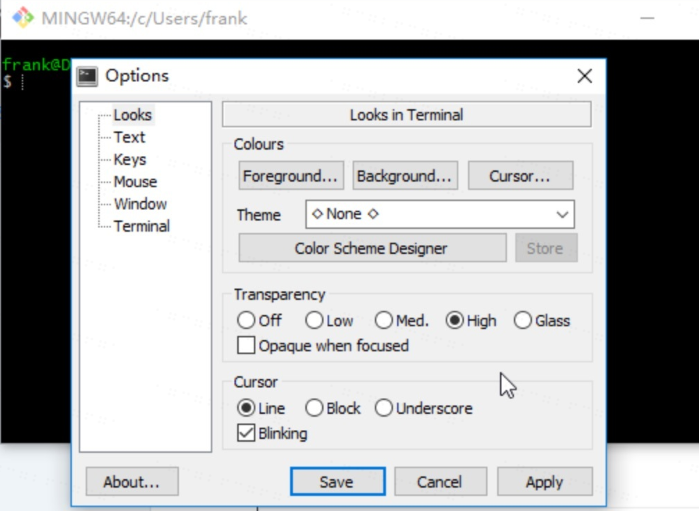Select High transparency option

point(471,320)
